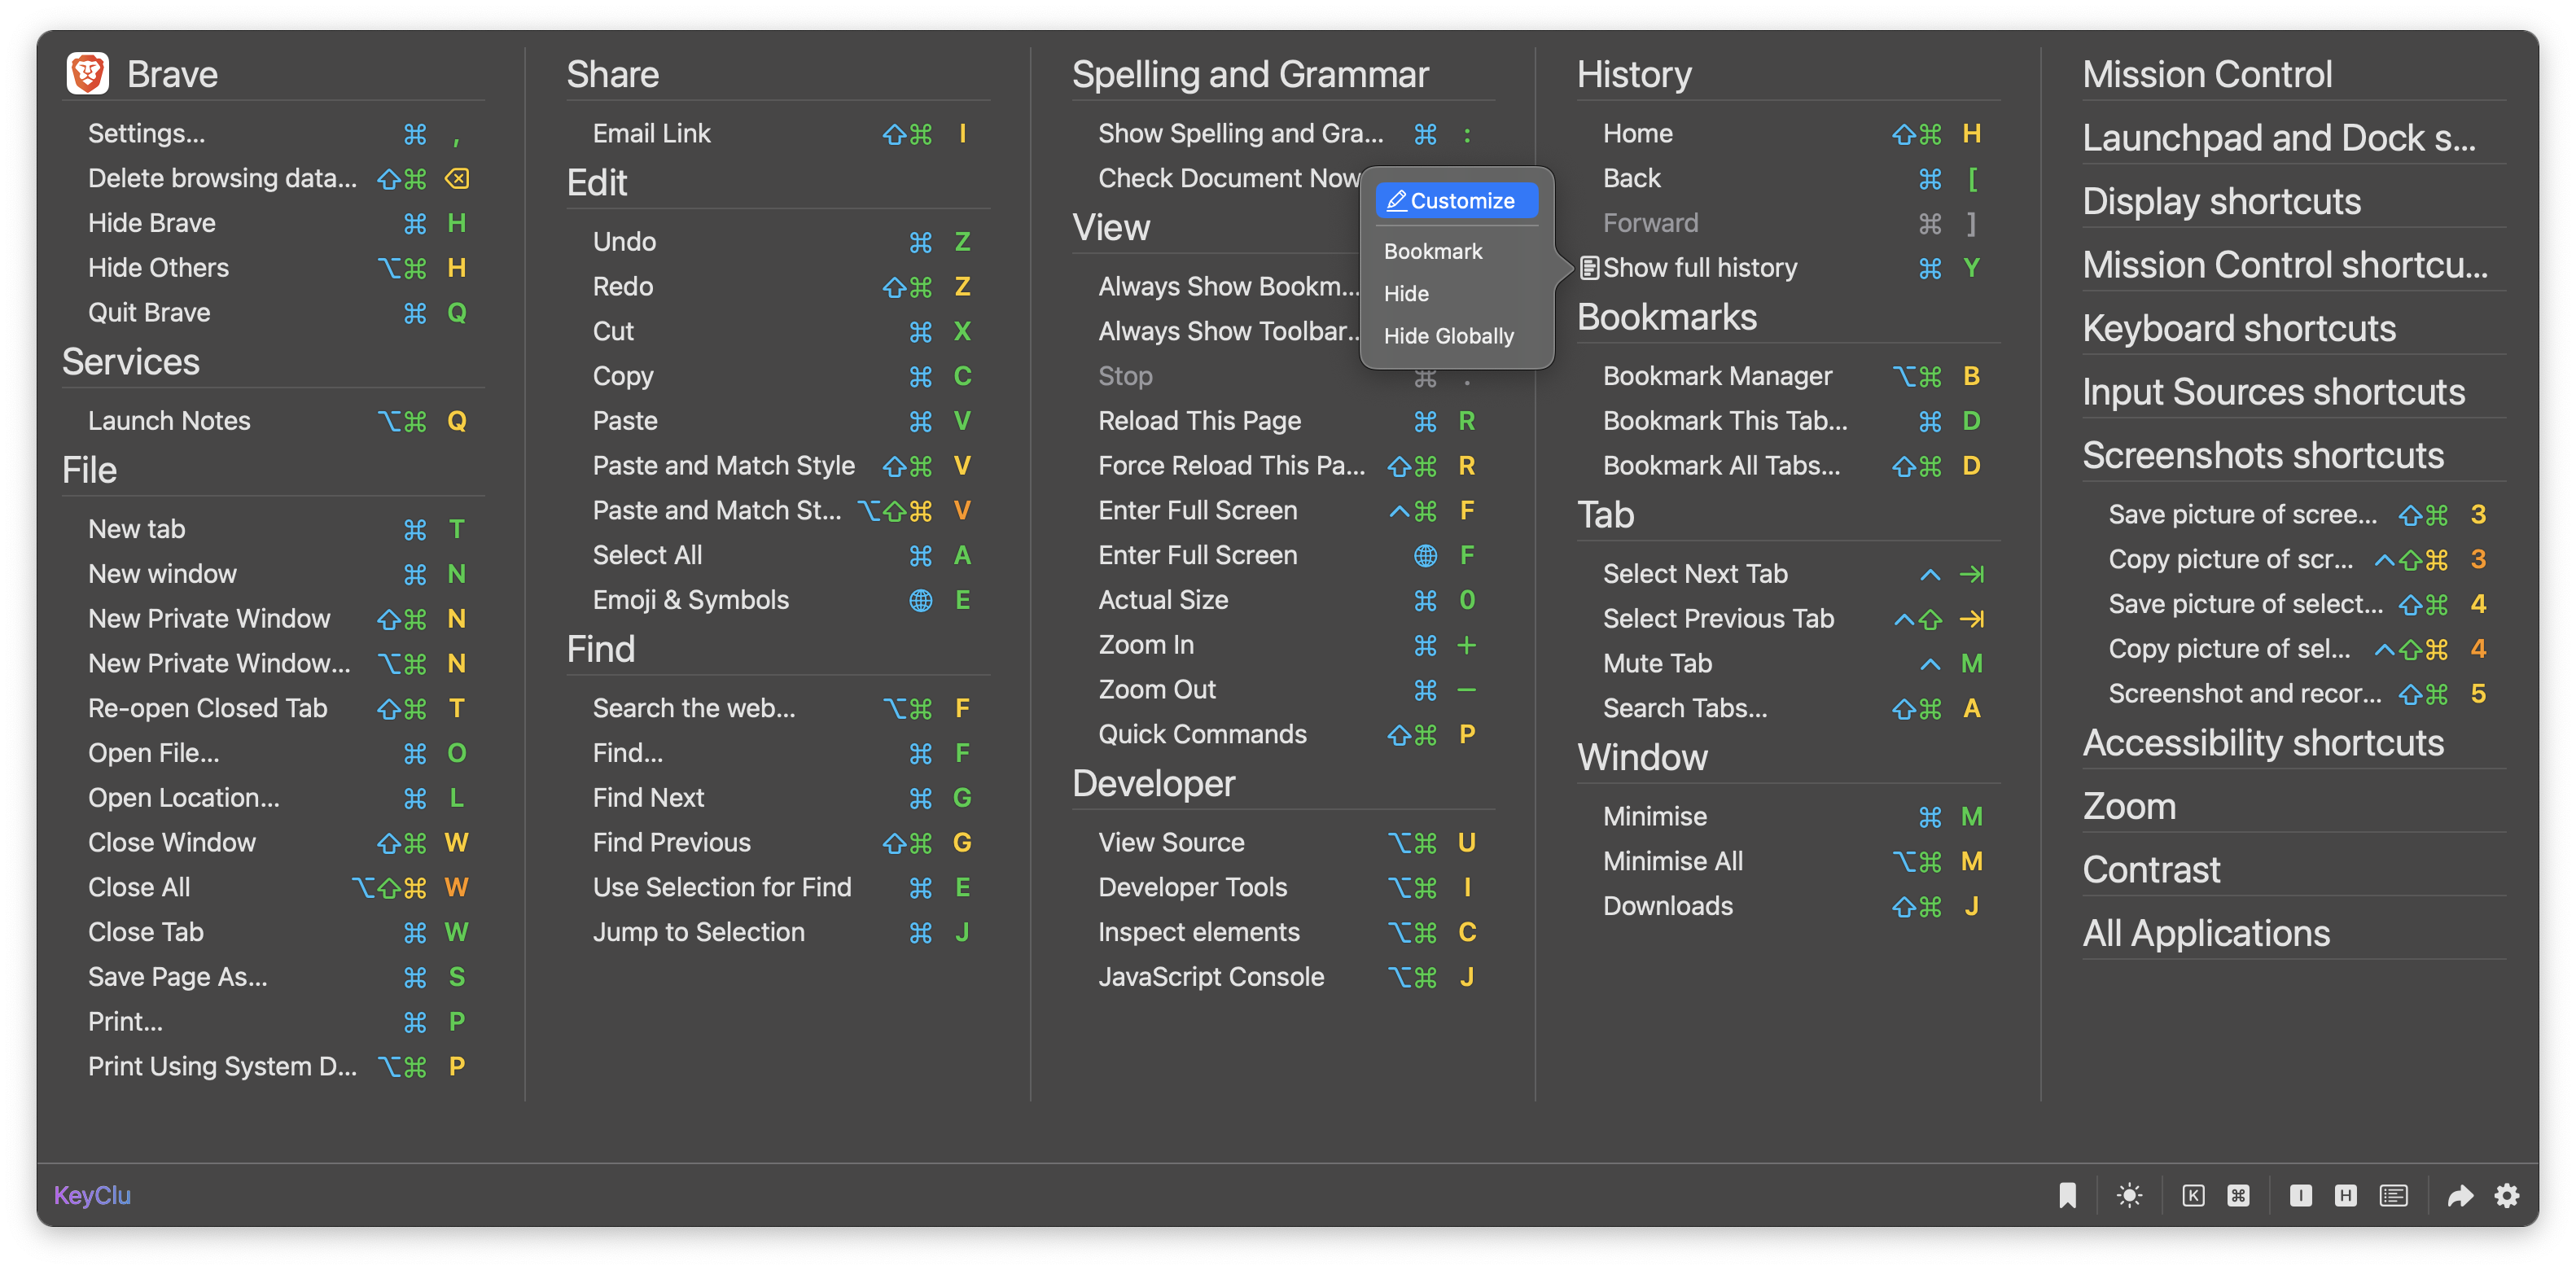The width and height of the screenshot is (2576, 1270).
Task: Expand the All Applications section
Action: click(x=2205, y=933)
